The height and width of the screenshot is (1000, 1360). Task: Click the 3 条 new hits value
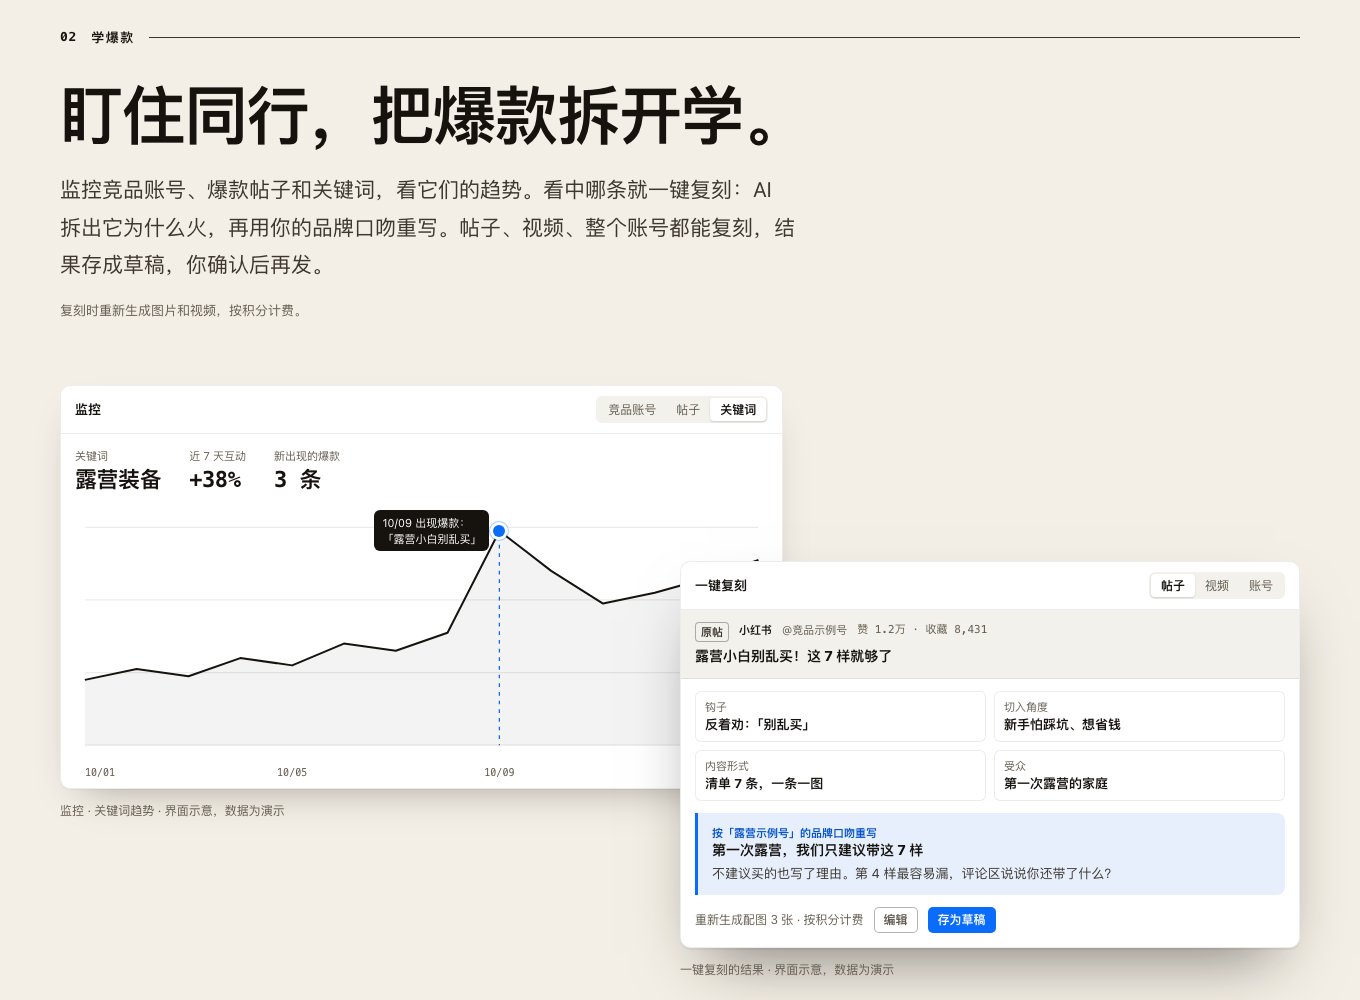[297, 480]
